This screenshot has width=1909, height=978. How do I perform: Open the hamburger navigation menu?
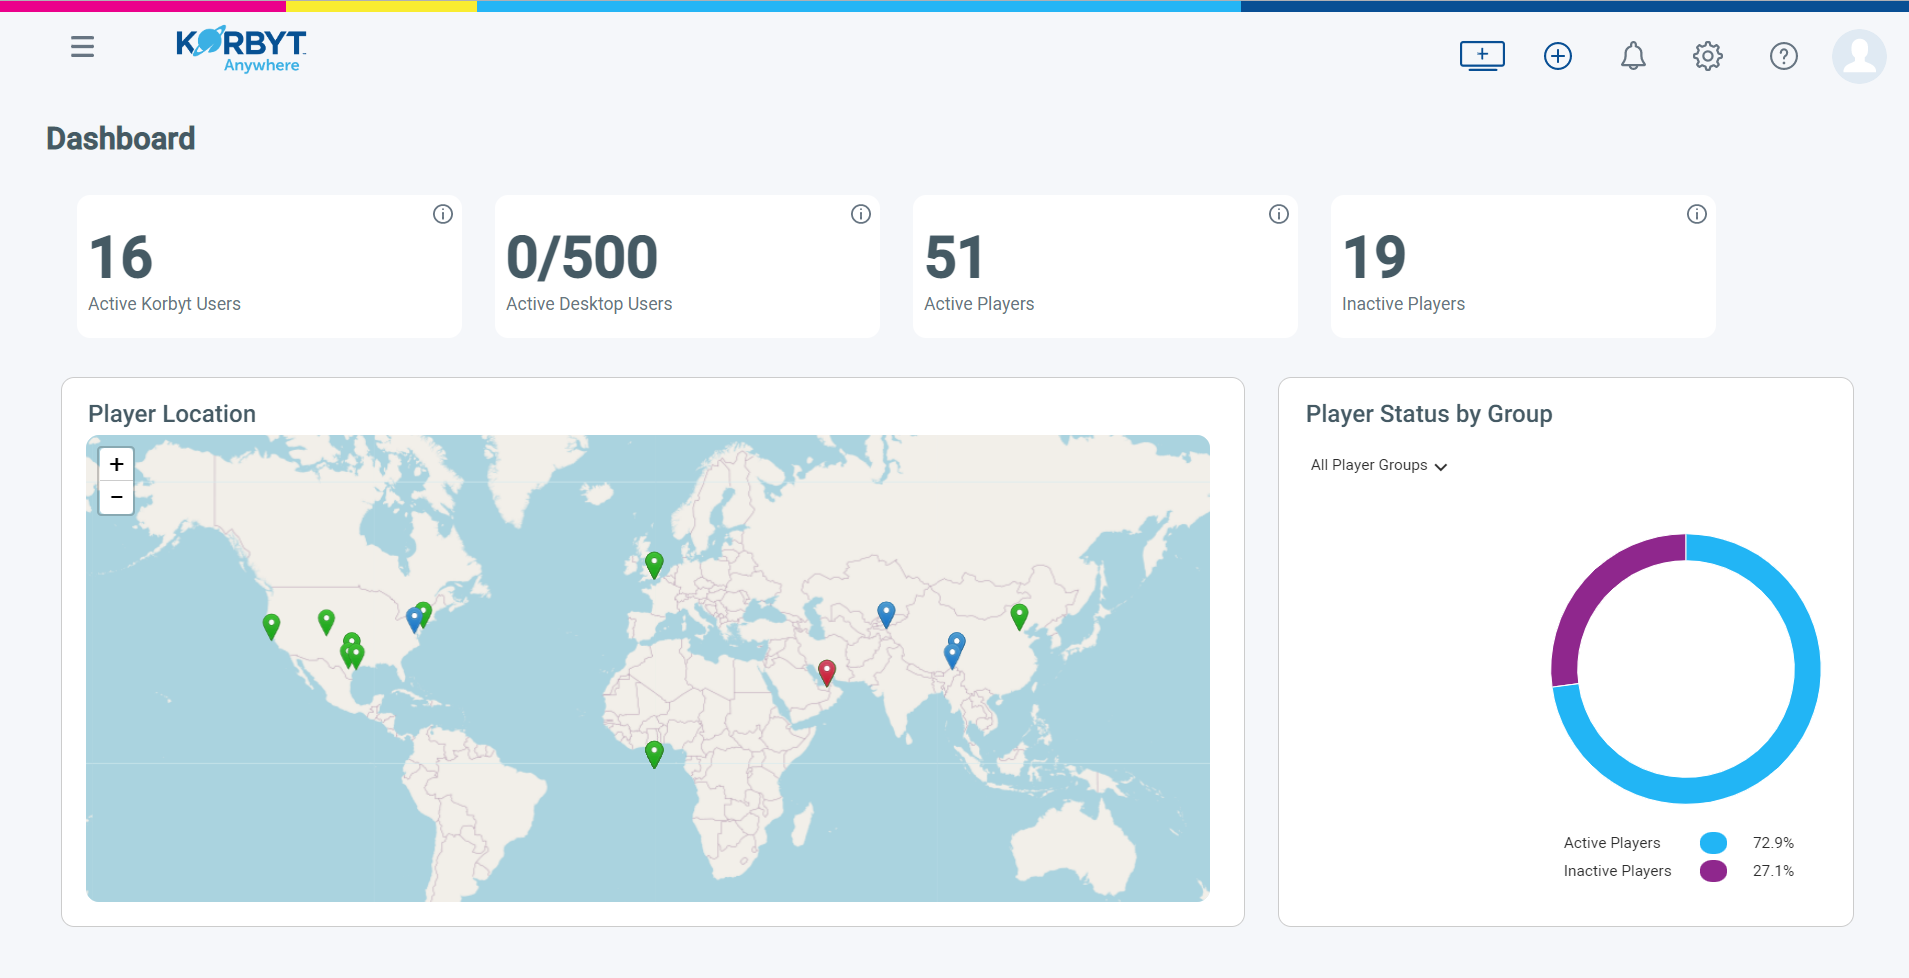point(83,46)
